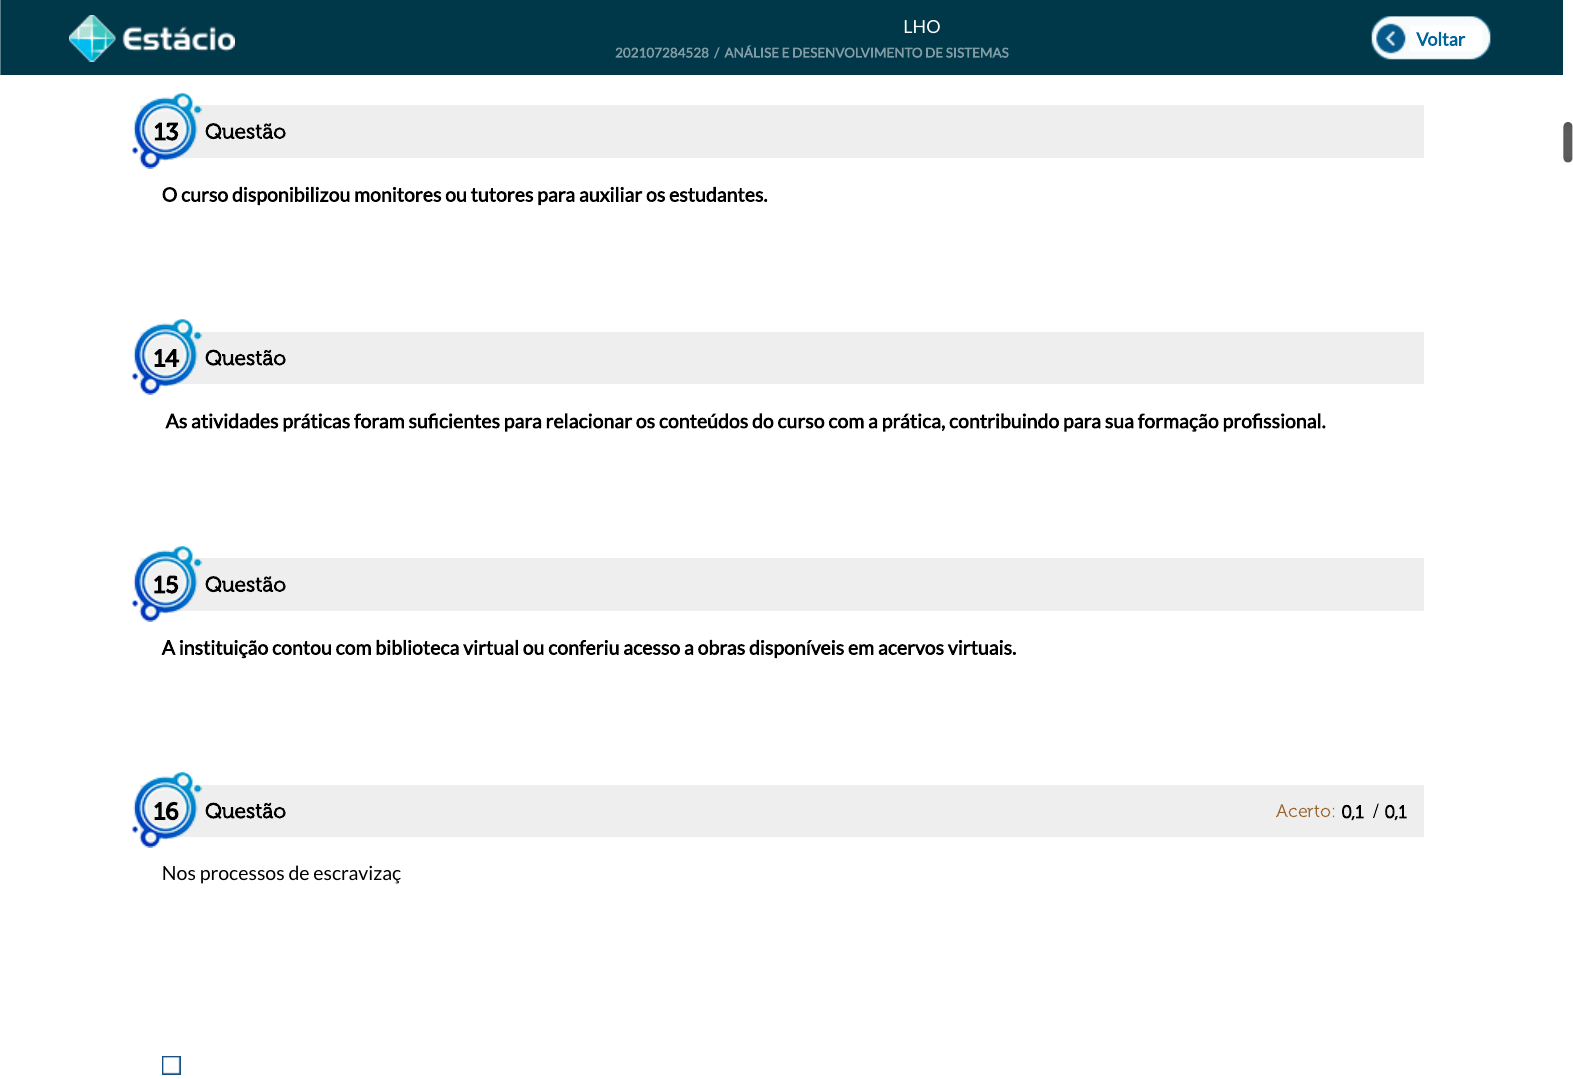The image size is (1573, 1079).
Task: Click the number 16 question badge
Action: click(x=166, y=811)
